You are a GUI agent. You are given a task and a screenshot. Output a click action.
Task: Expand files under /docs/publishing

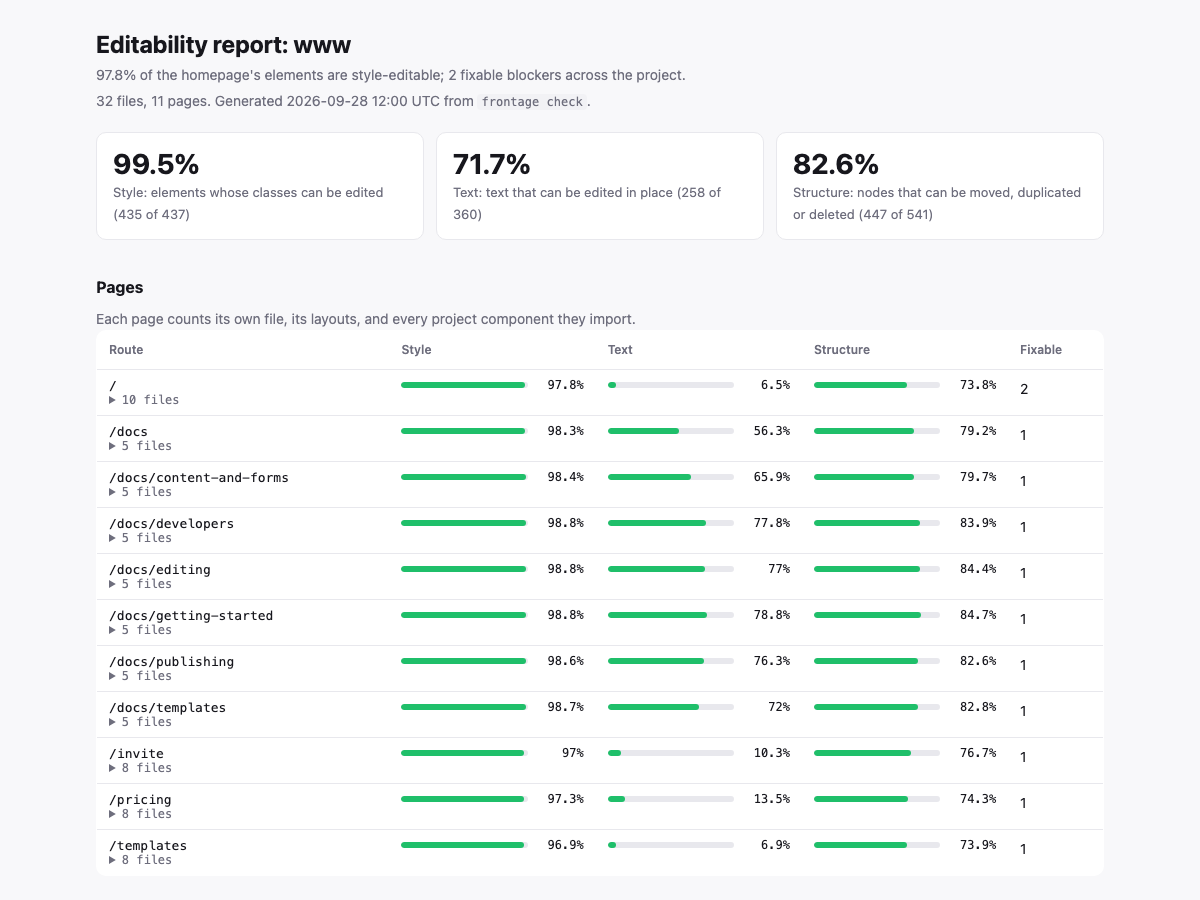coord(140,676)
